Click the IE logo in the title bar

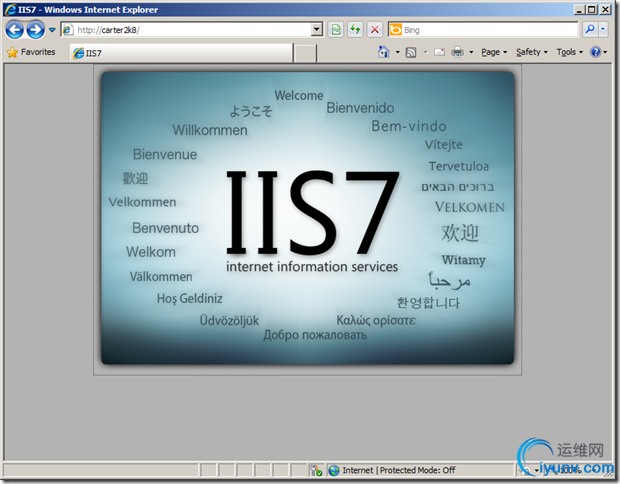coord(11,9)
